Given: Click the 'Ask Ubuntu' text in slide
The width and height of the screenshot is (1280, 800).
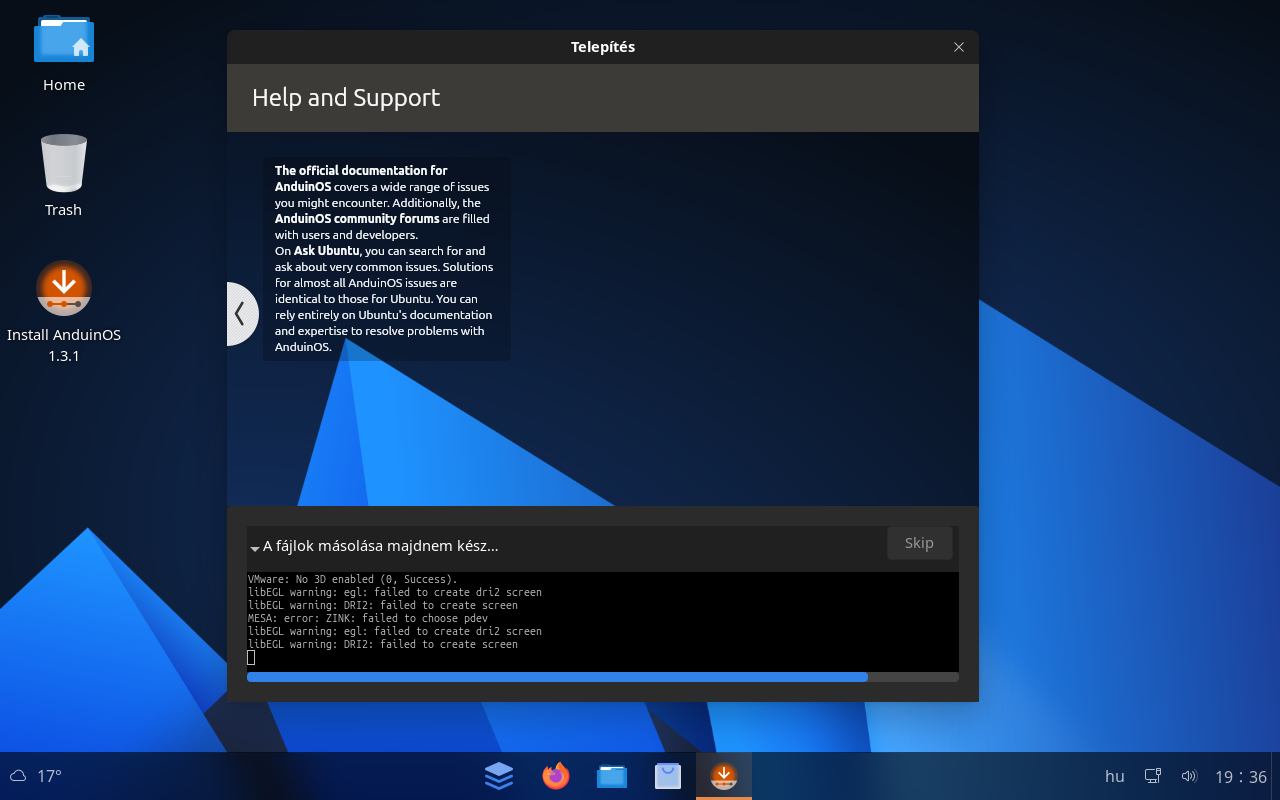Looking at the screenshot, I should [x=327, y=251].
